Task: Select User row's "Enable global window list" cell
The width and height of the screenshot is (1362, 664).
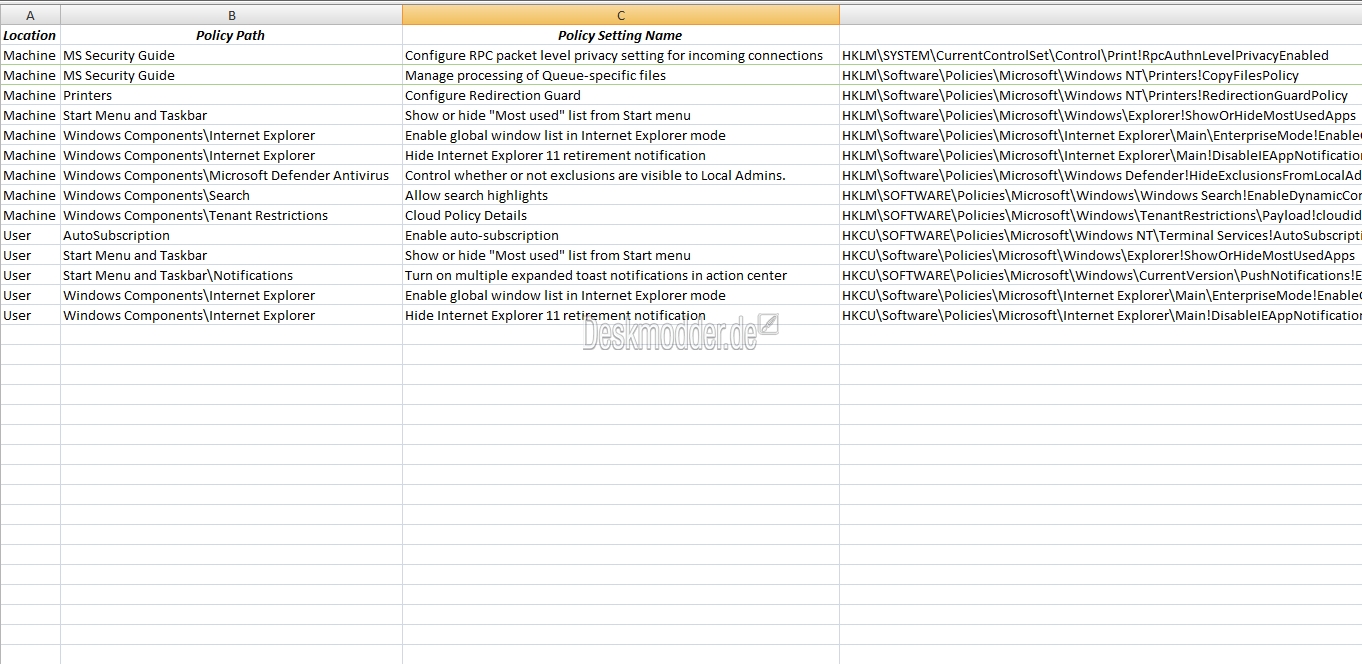Action: (621, 295)
